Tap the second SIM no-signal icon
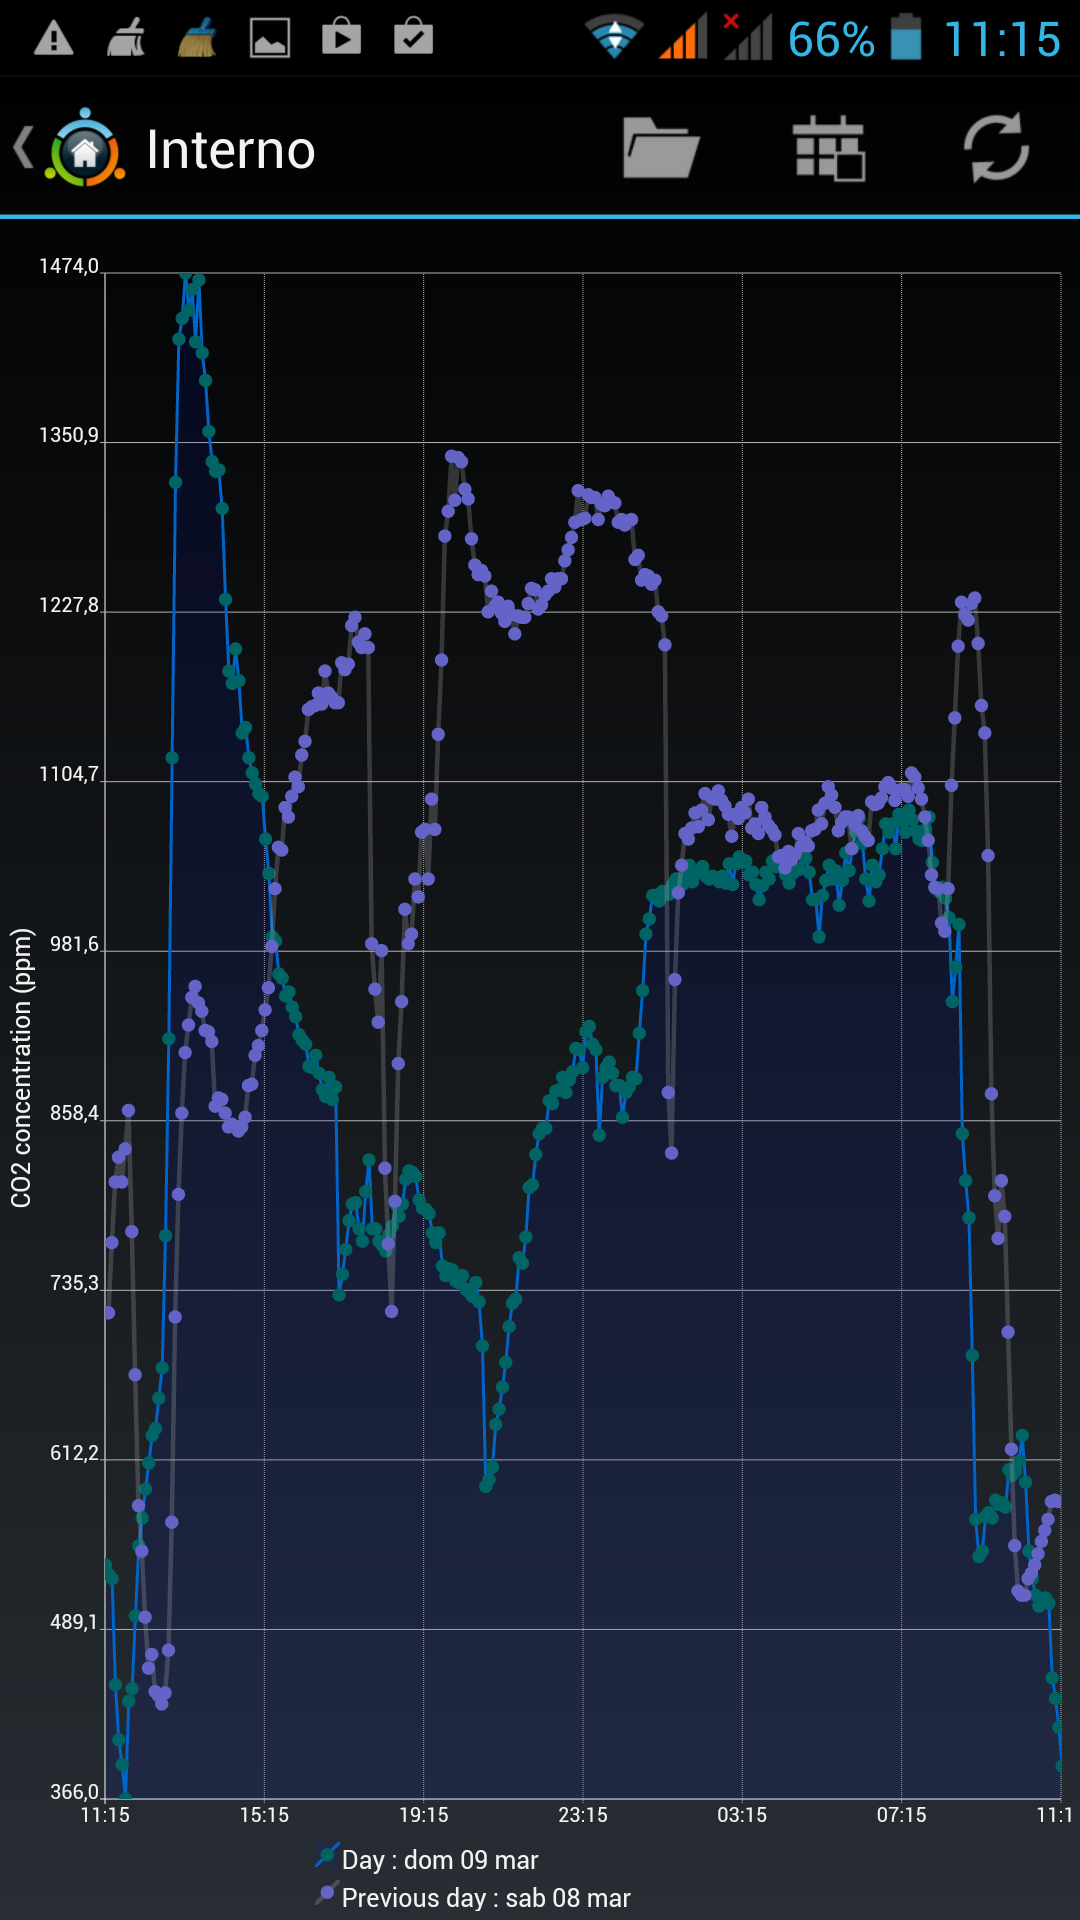 click(x=747, y=37)
